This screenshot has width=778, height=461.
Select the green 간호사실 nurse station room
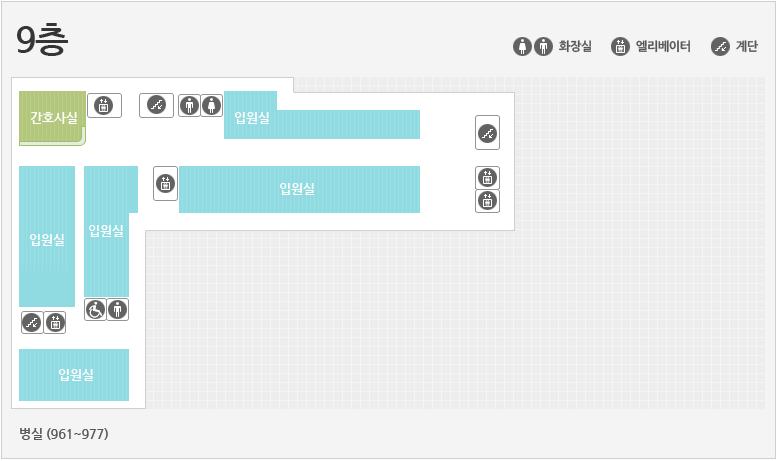pos(53,118)
